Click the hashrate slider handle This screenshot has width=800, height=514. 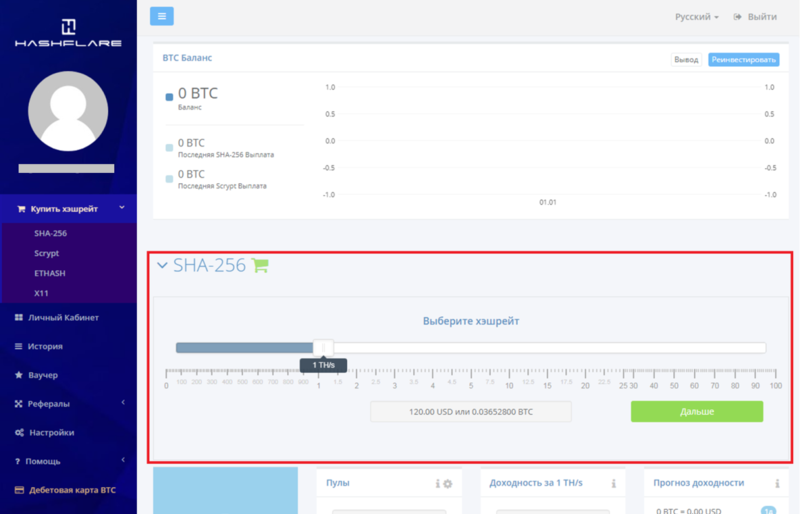[x=323, y=347]
